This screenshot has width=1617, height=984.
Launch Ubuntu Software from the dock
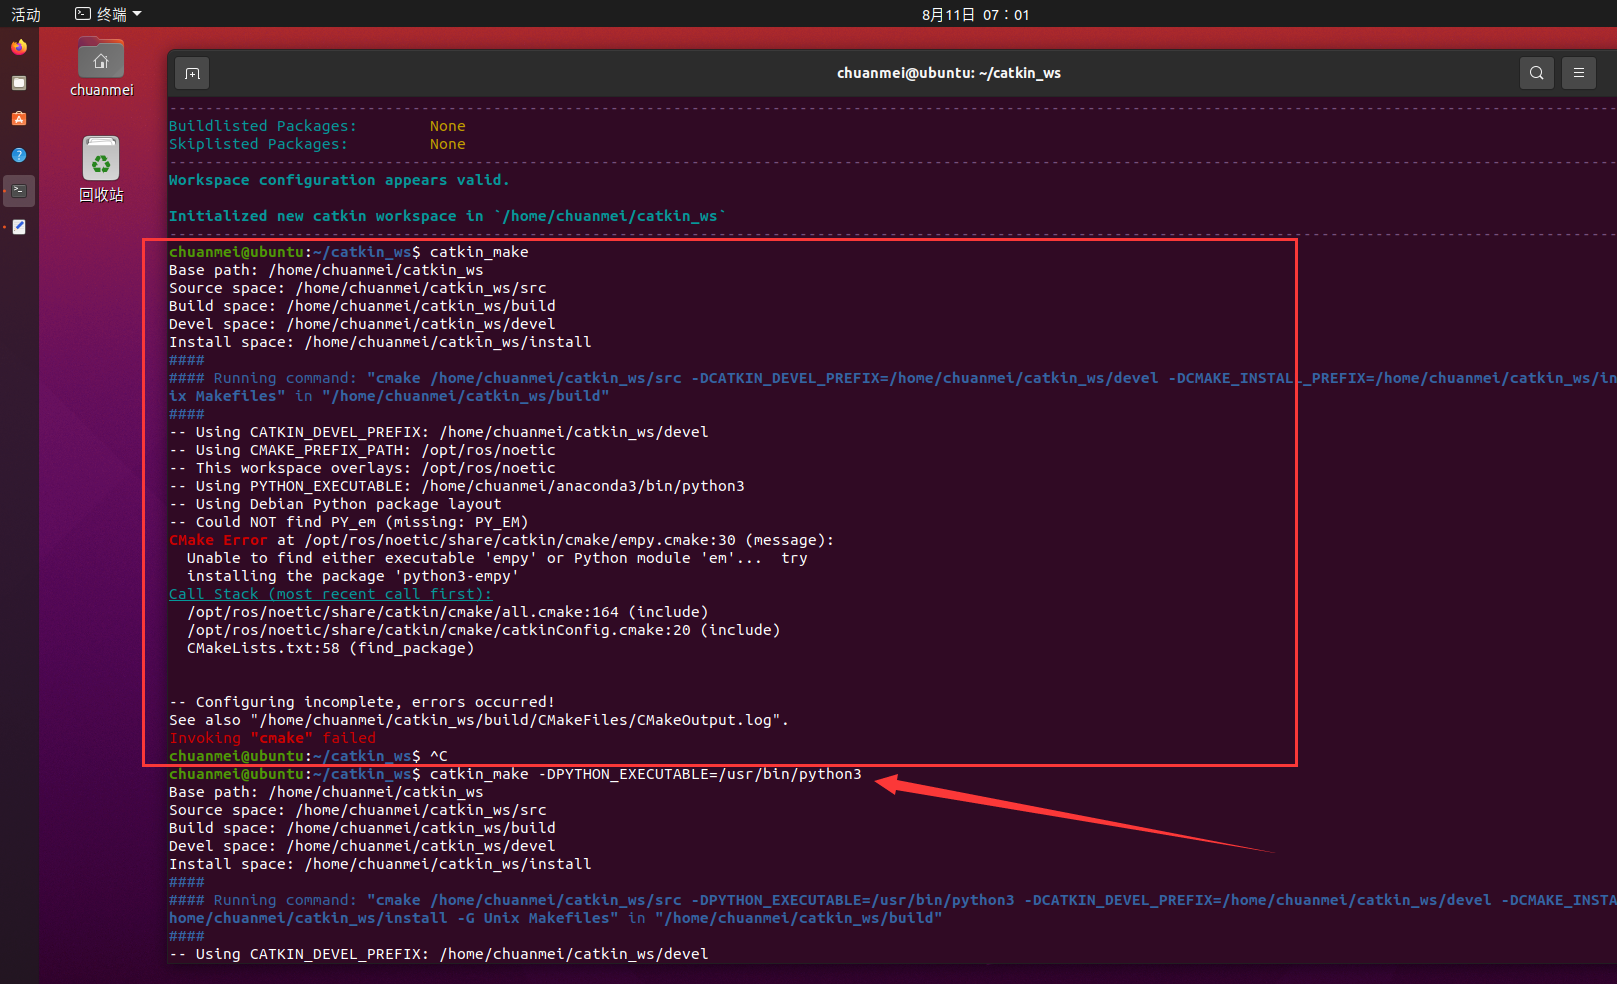[x=18, y=118]
